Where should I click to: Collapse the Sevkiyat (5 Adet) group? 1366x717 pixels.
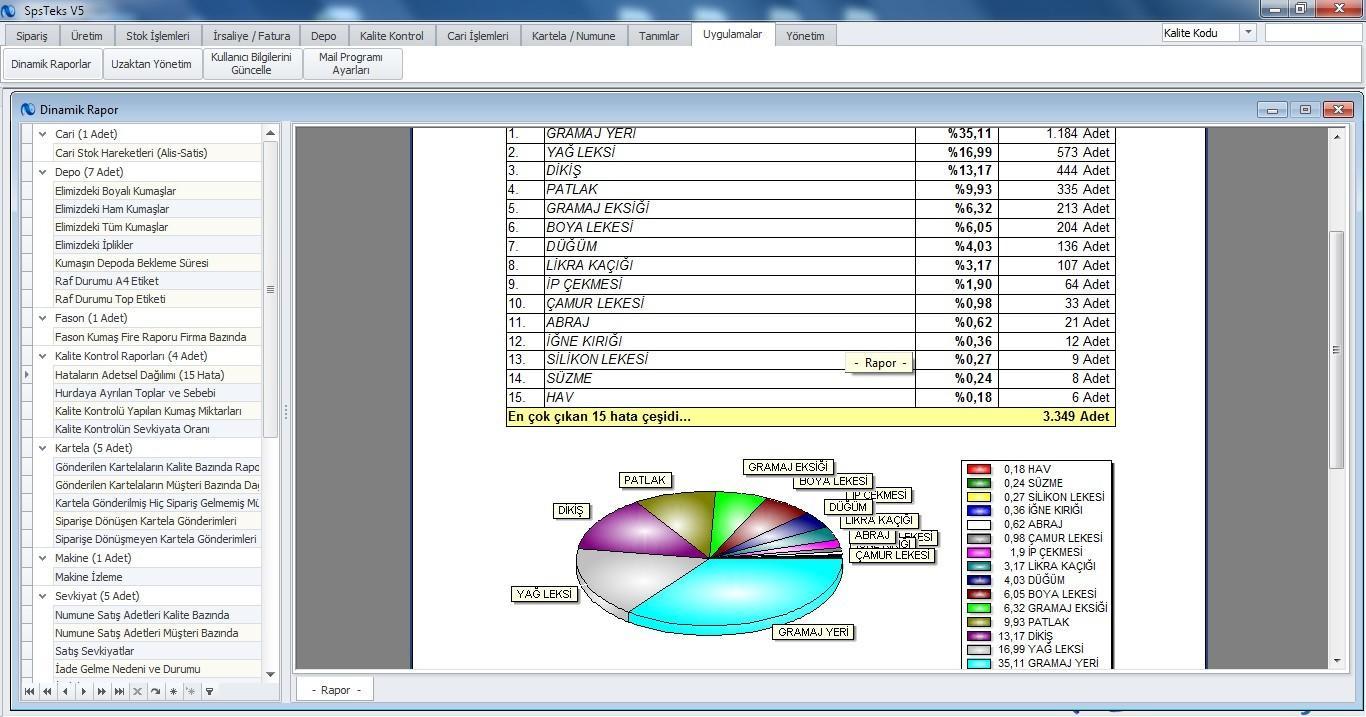pyautogui.click(x=43, y=596)
